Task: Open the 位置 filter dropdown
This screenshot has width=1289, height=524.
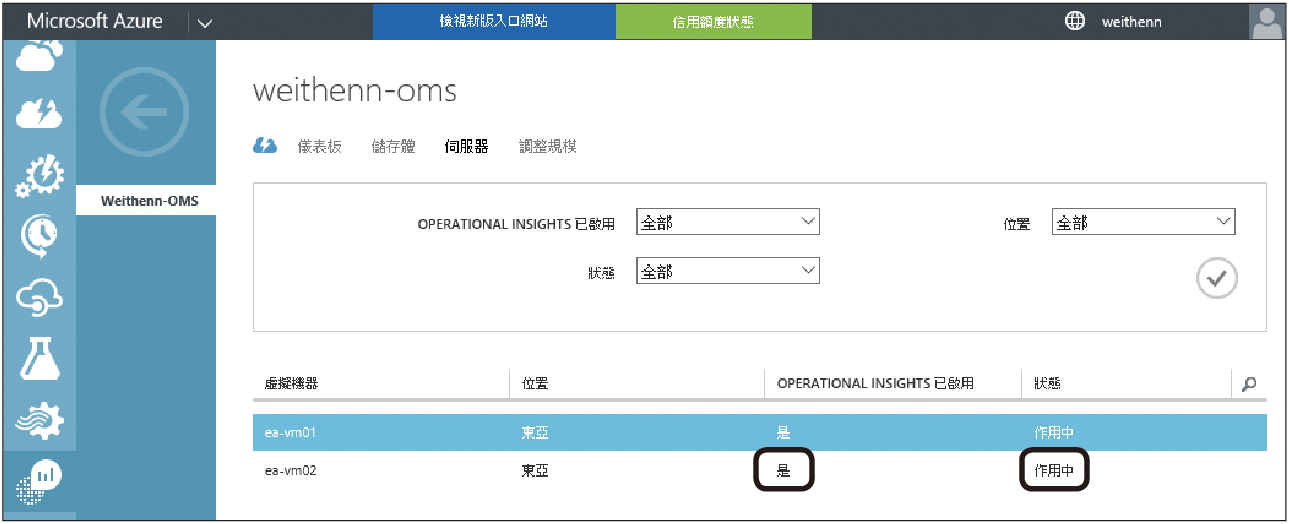Action: pos(1143,223)
